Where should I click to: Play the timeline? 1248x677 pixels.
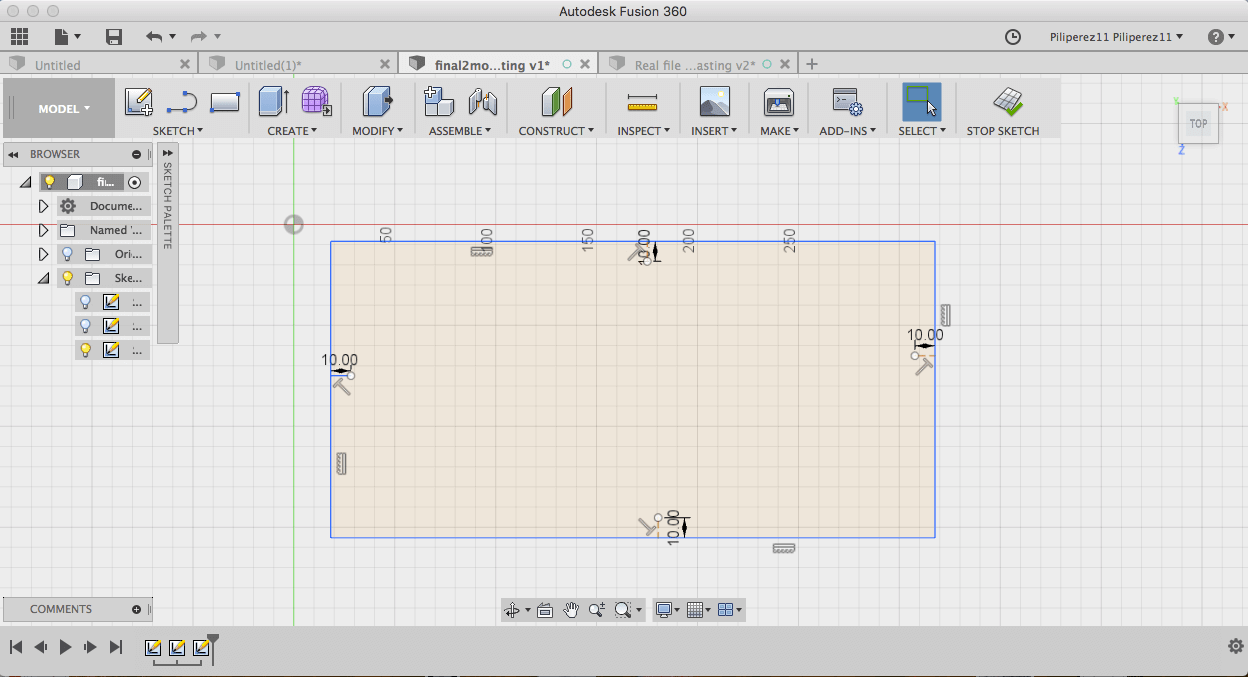click(x=65, y=647)
